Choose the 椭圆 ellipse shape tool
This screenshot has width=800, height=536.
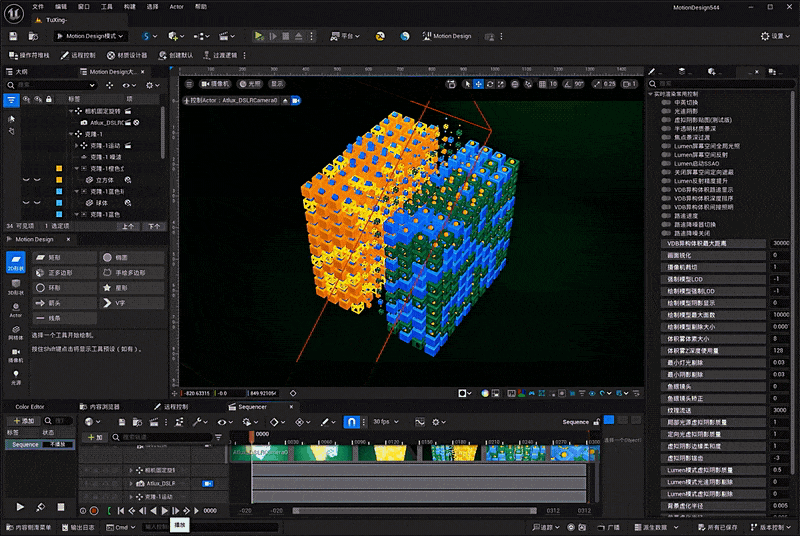(x=132, y=258)
